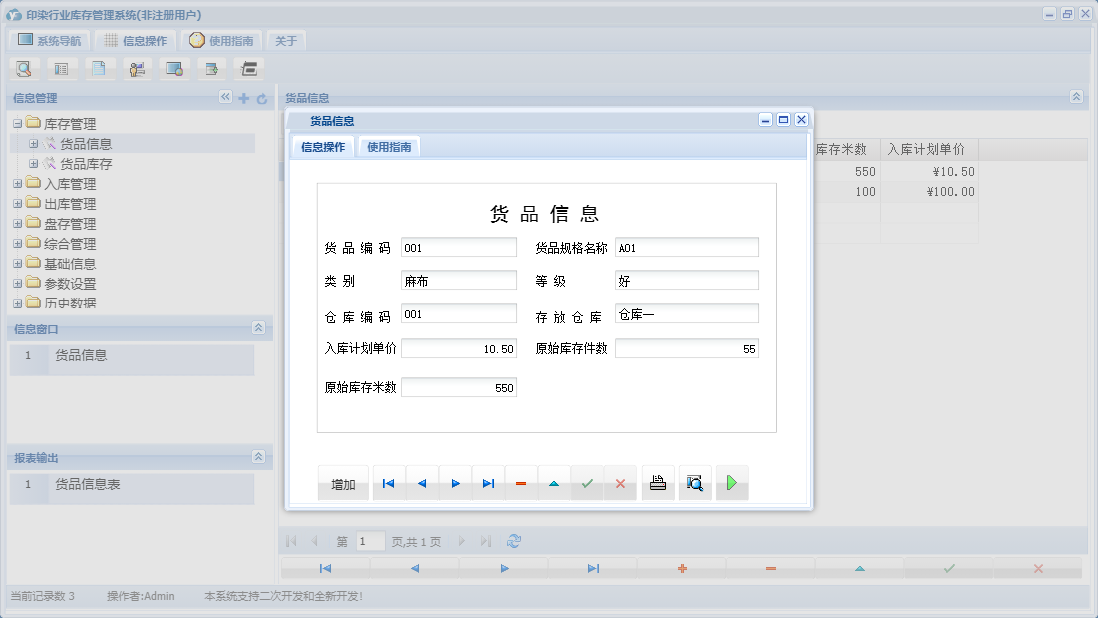The height and width of the screenshot is (618, 1098).
Task: Select the search magnifier tool in the main toolbar
Action: coord(24,68)
